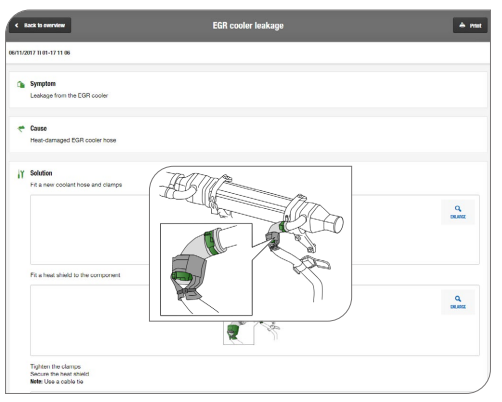502x402 pixels.
Task: Click the printer icon in header
Action: 462,25
